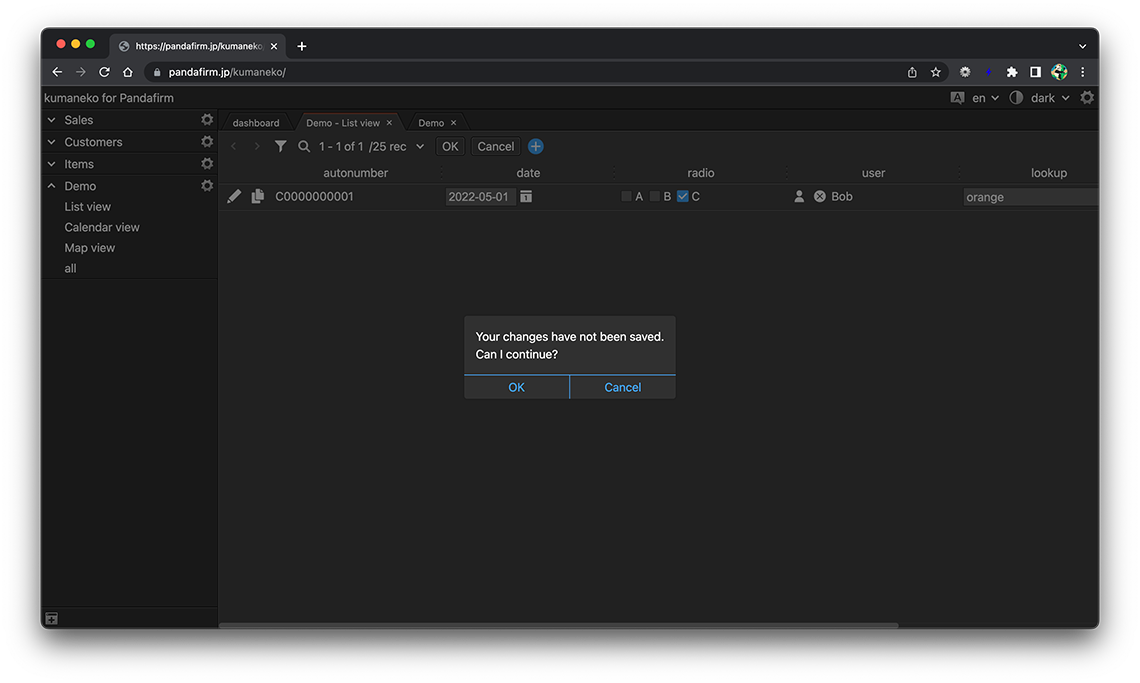Screen dimensions: 1140x683
Task: Click the duplicate record copy icon
Action: 258,197
